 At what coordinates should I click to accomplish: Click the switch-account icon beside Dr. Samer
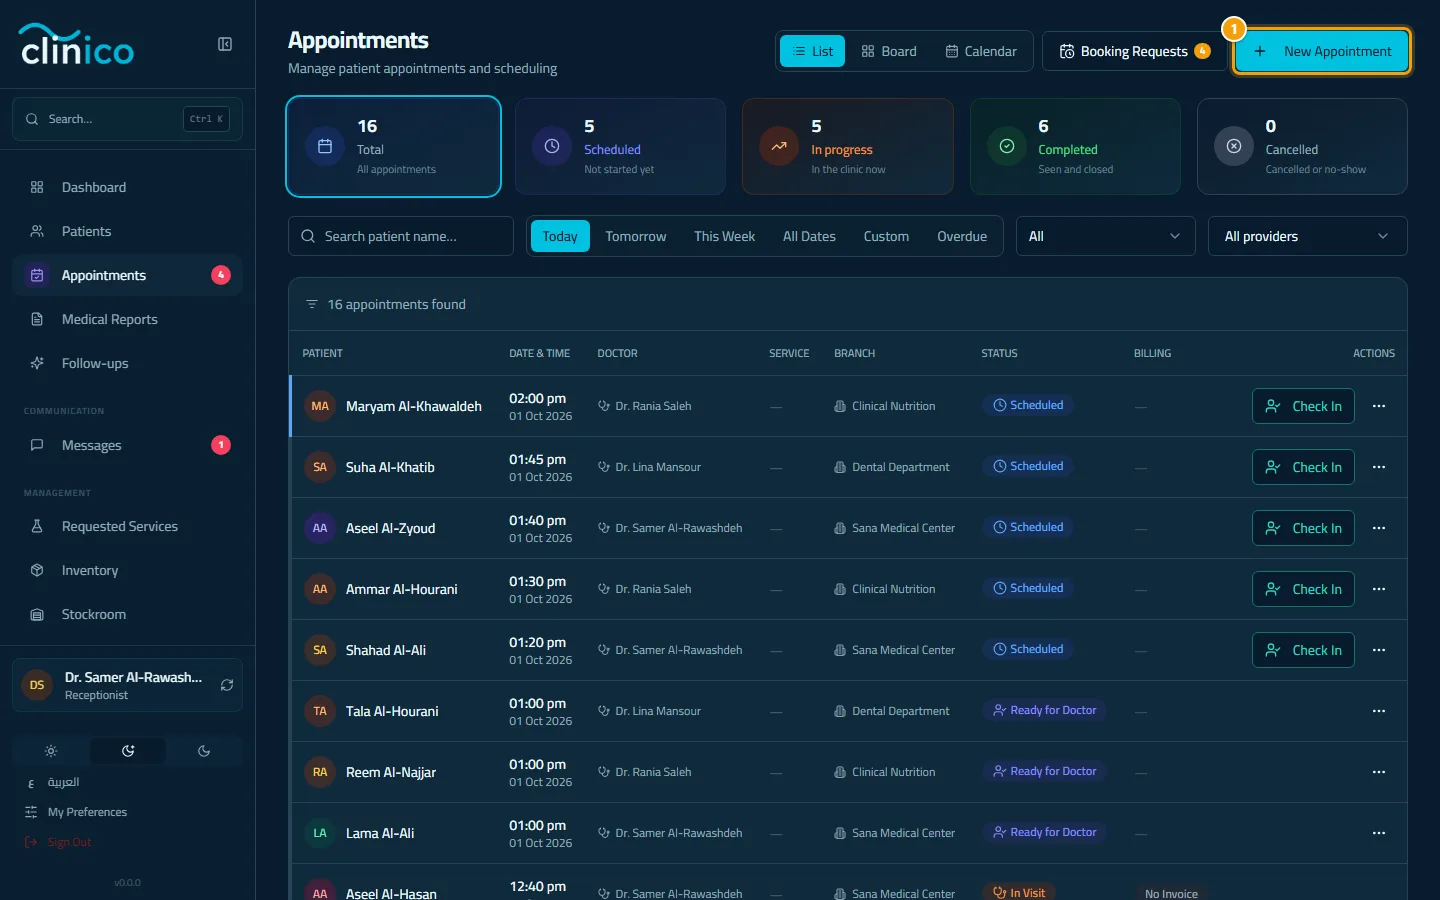227,685
